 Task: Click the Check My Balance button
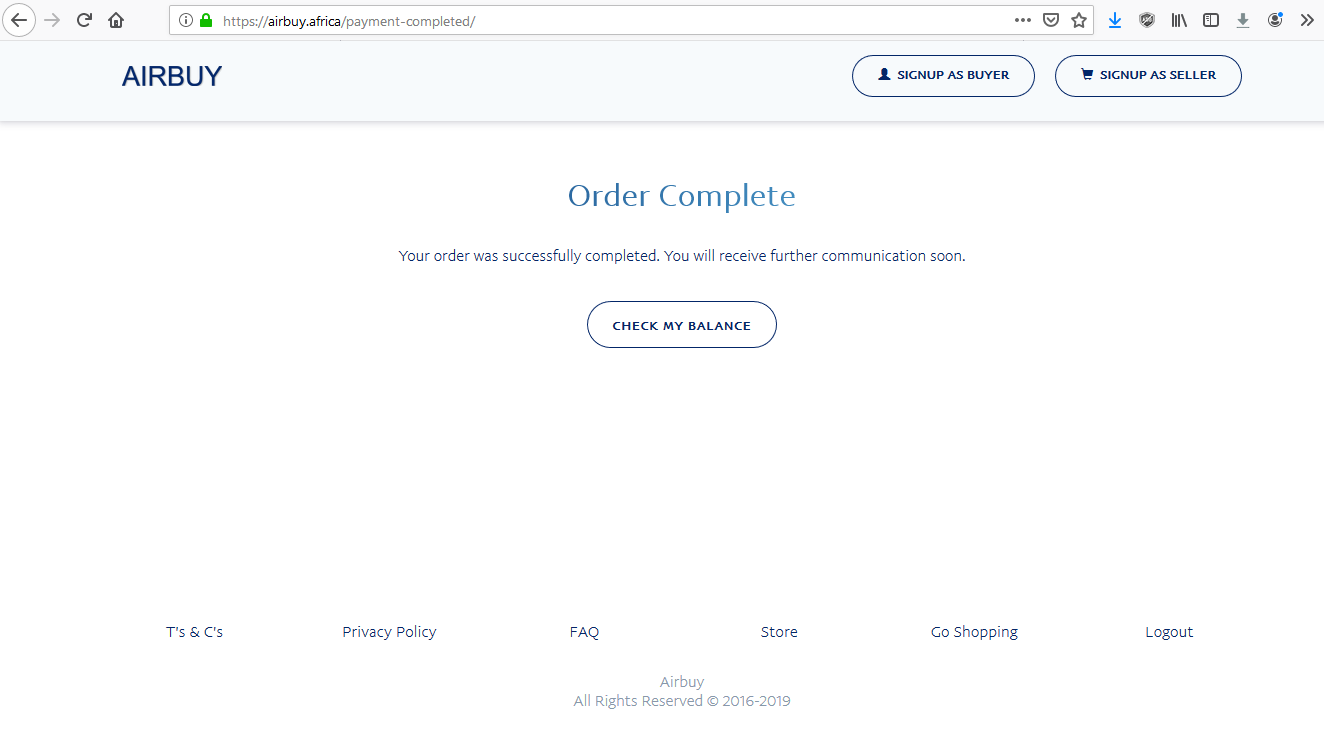(x=681, y=325)
